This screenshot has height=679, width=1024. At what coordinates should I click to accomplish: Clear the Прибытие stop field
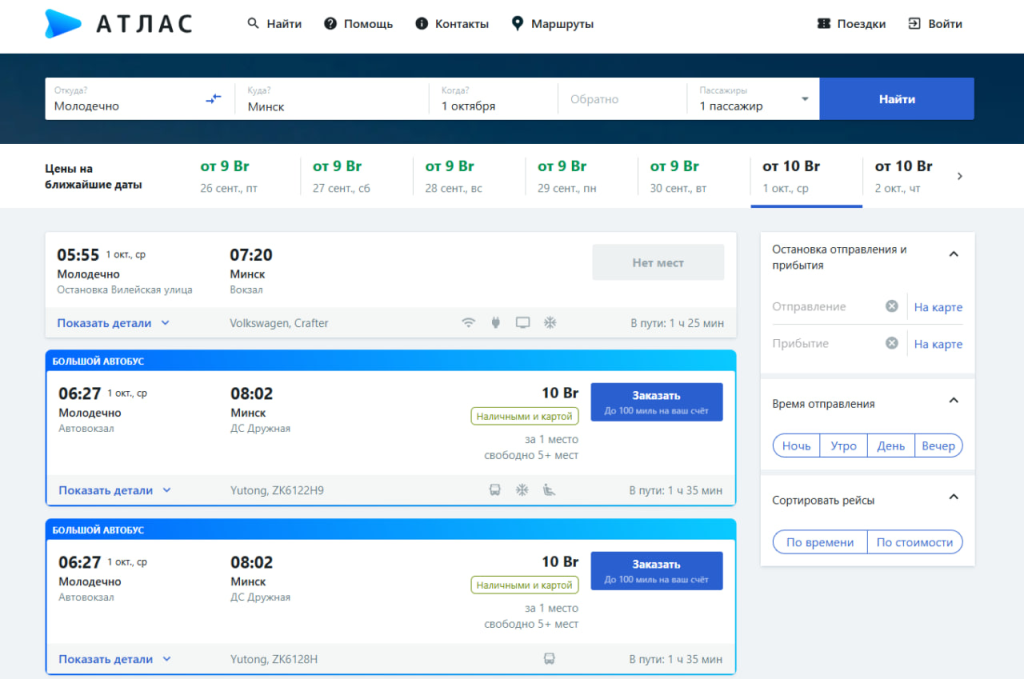click(891, 343)
